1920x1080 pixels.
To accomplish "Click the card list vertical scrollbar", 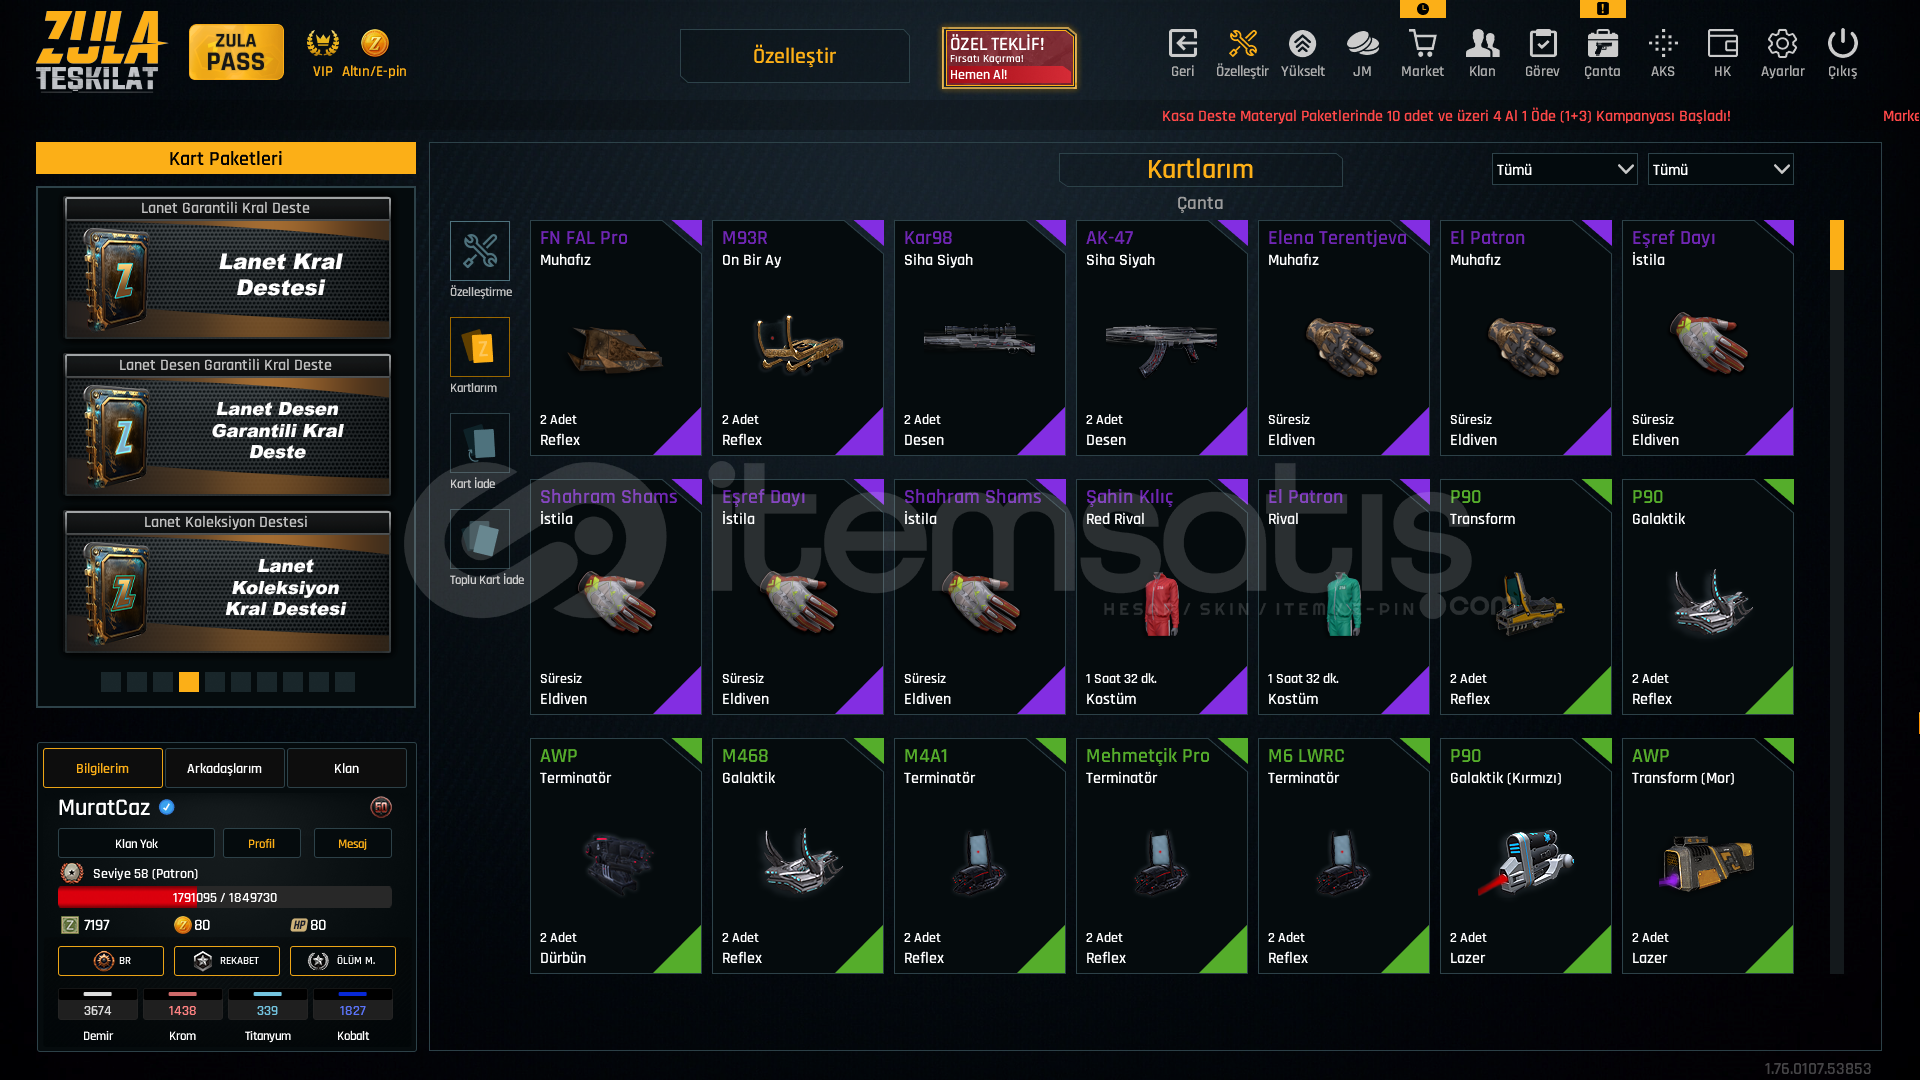I will pyautogui.click(x=1836, y=597).
